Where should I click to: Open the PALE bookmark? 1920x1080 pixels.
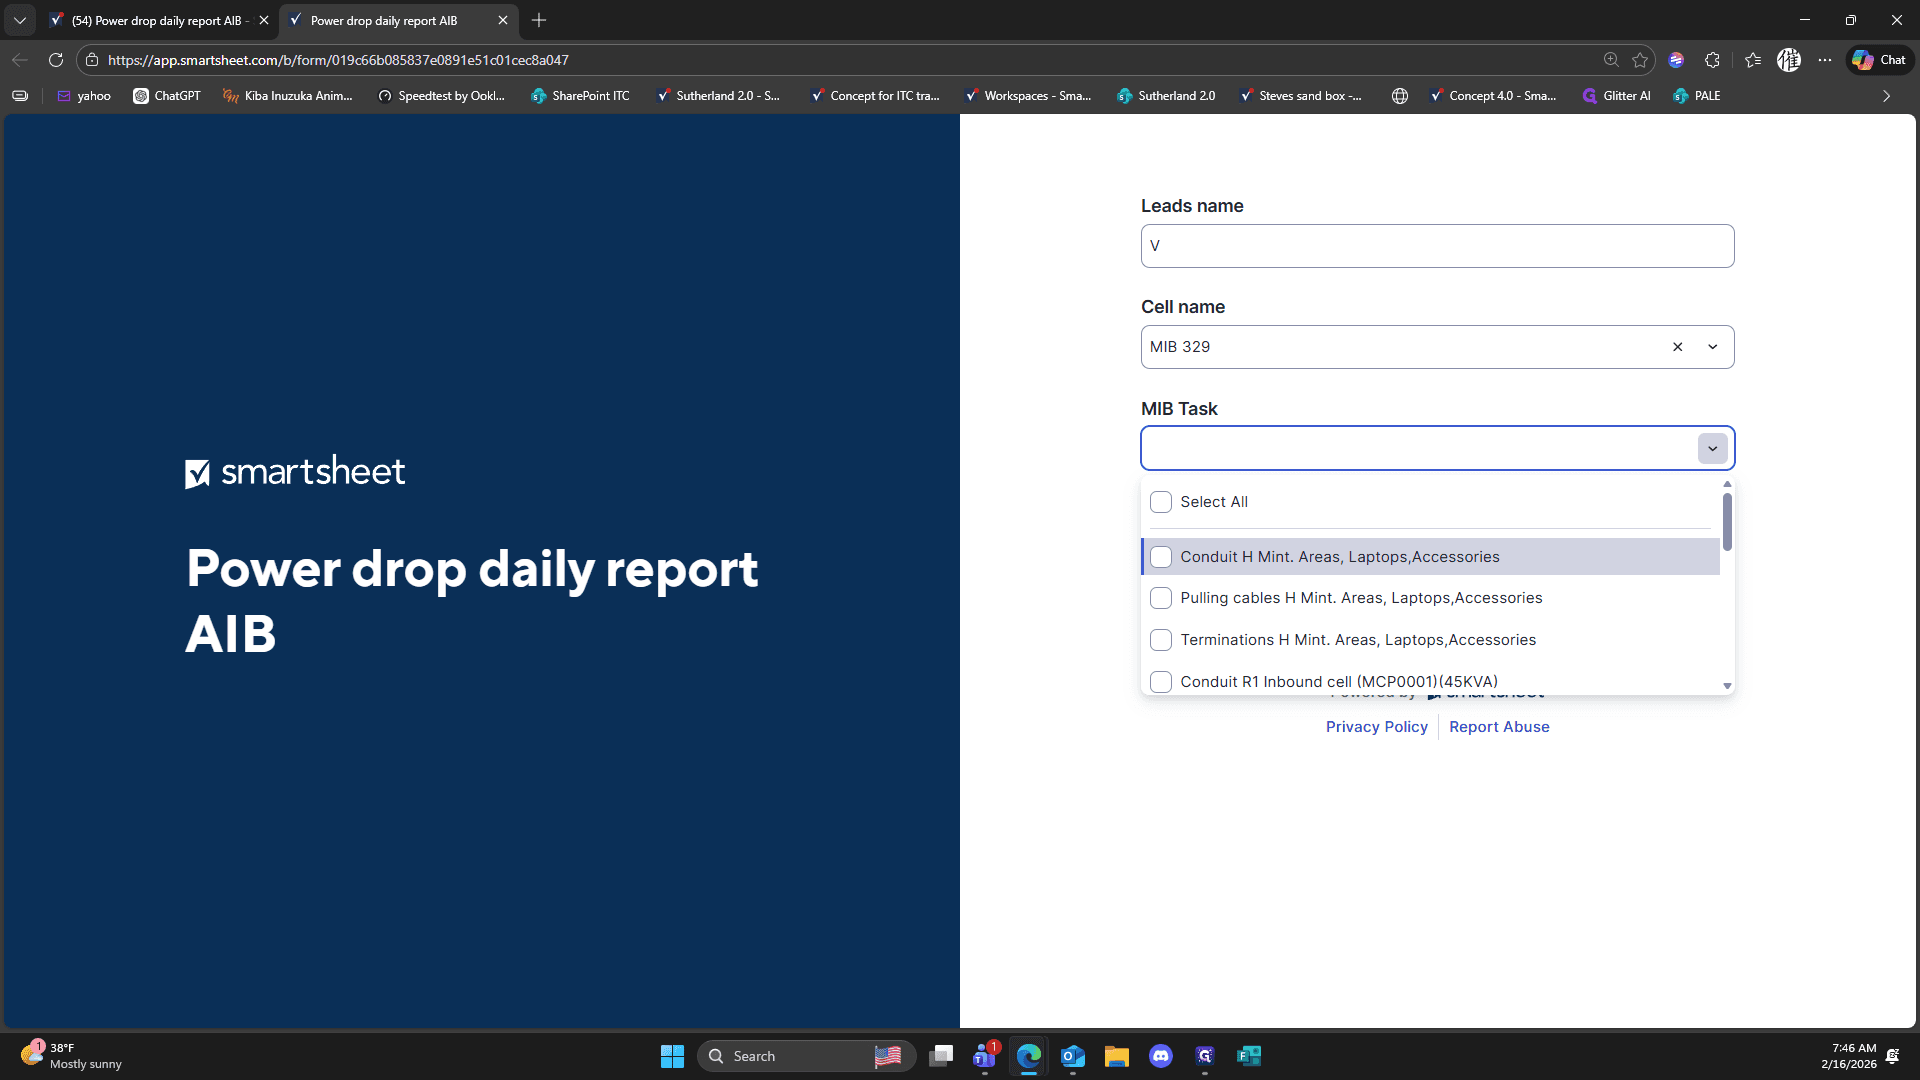[x=1697, y=96]
